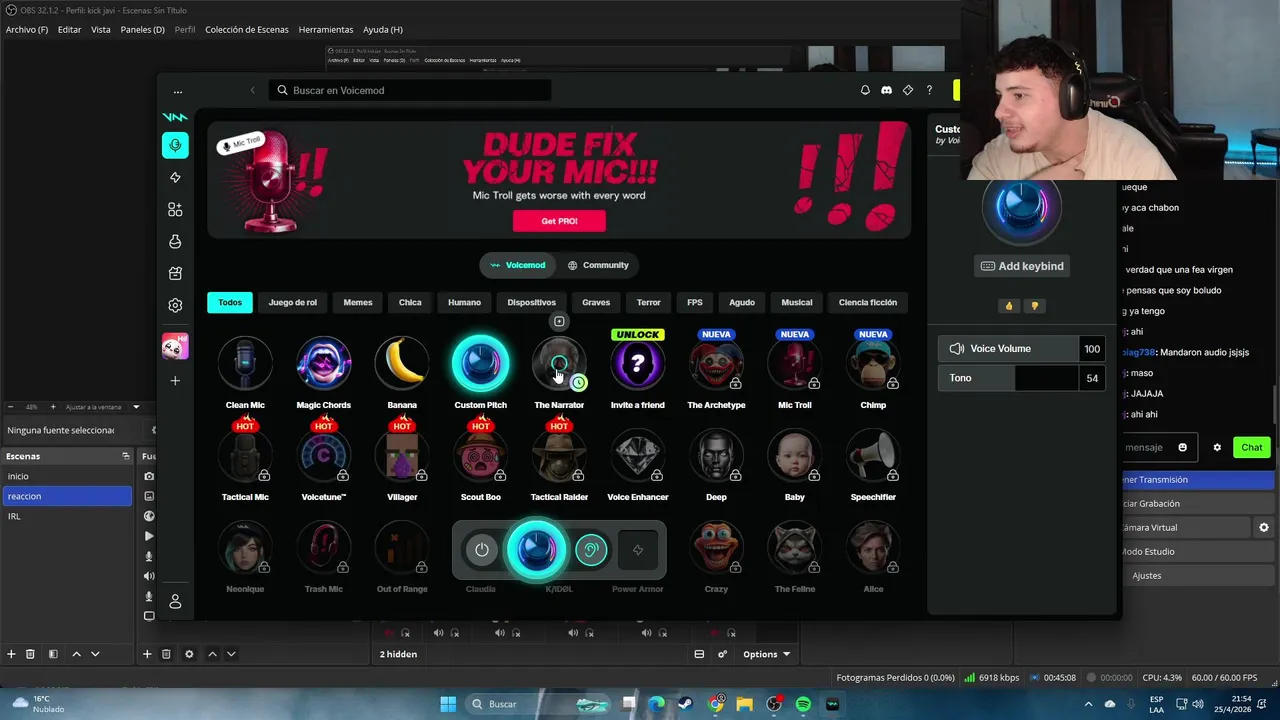The width and height of the screenshot is (1280, 720).
Task: Open Voicemod settings gear in sidebar
Action: [x=175, y=305]
